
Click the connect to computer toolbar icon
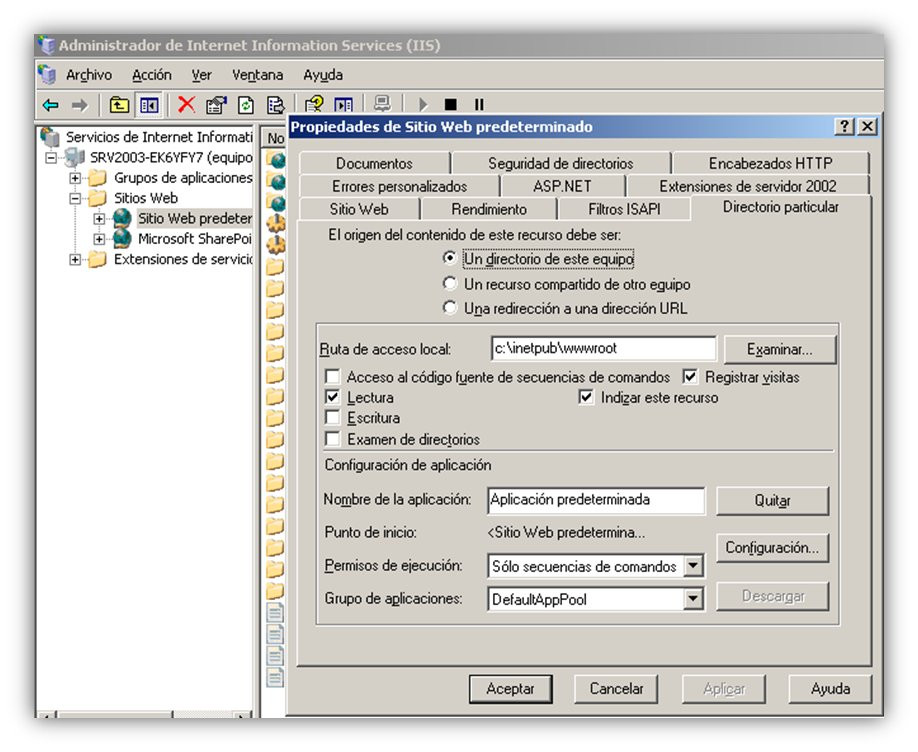coord(382,104)
